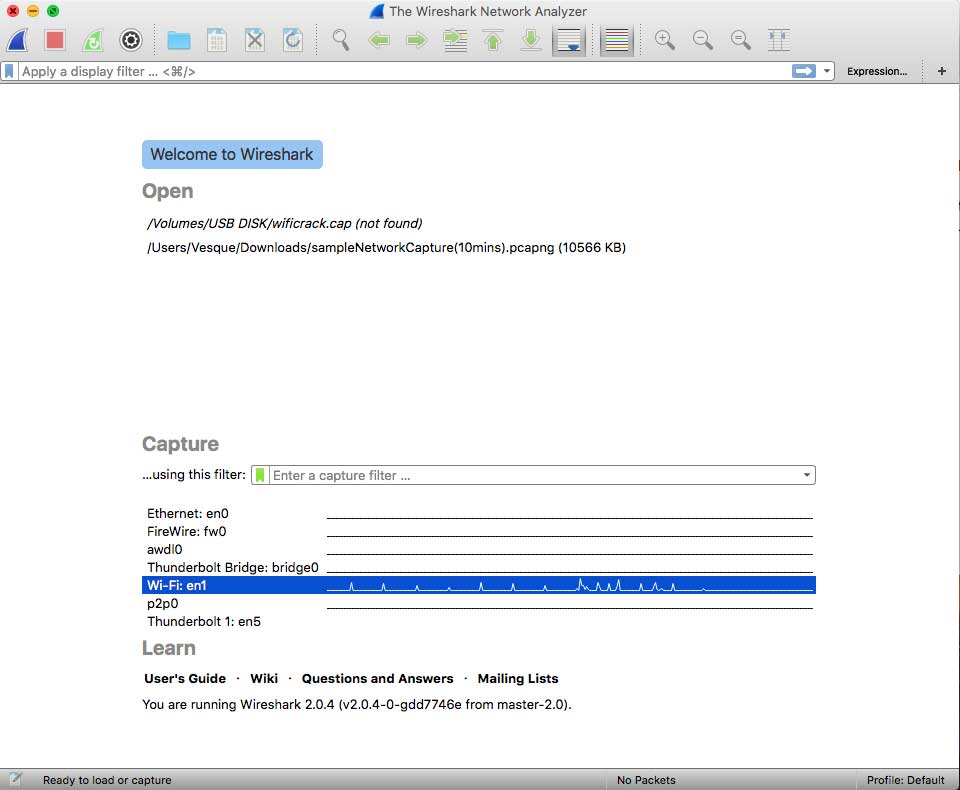The image size is (960, 790).
Task: Toggle packet list colorize rules
Action: pyautogui.click(x=617, y=40)
